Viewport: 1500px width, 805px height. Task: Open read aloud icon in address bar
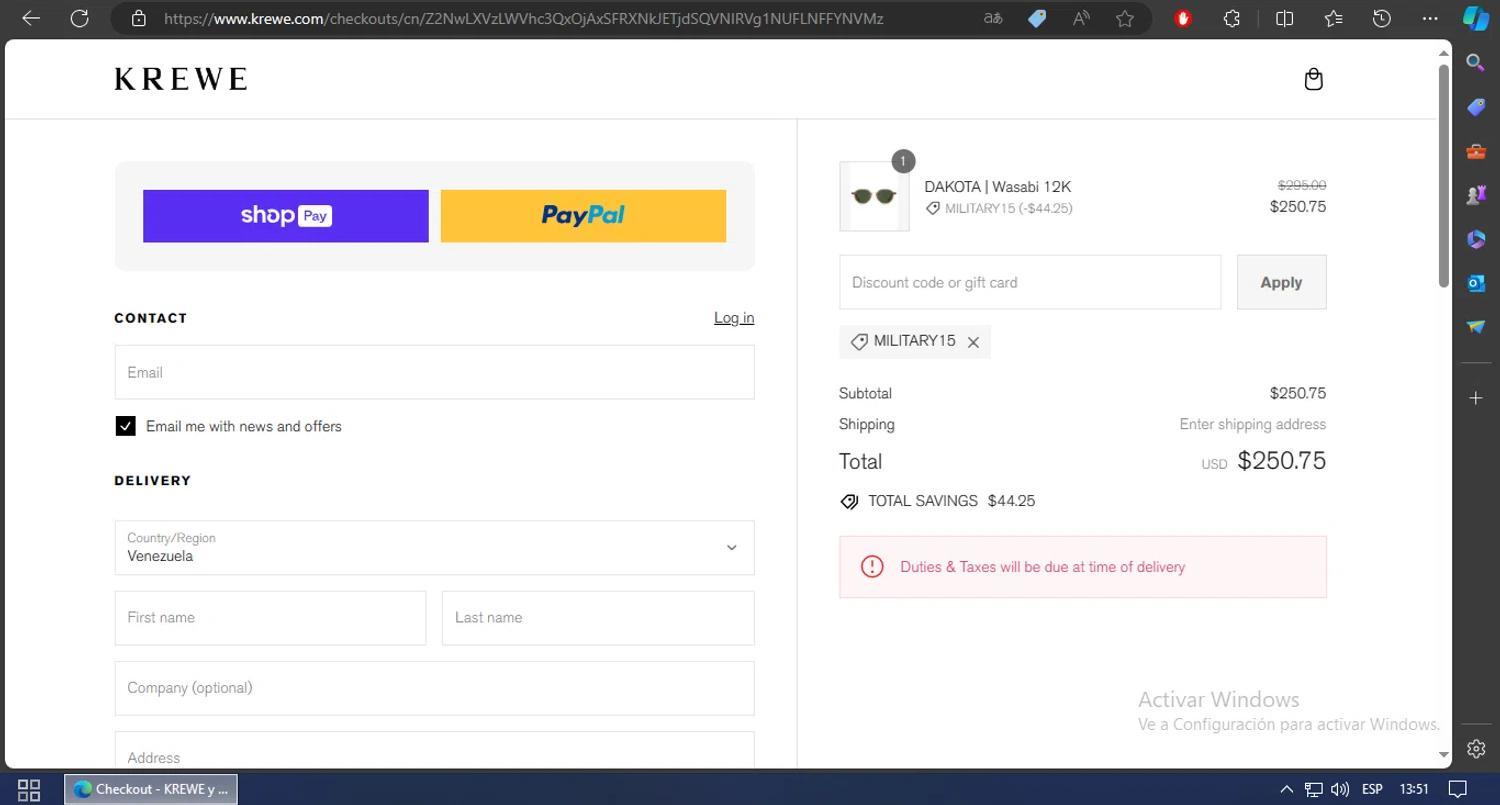click(1081, 18)
